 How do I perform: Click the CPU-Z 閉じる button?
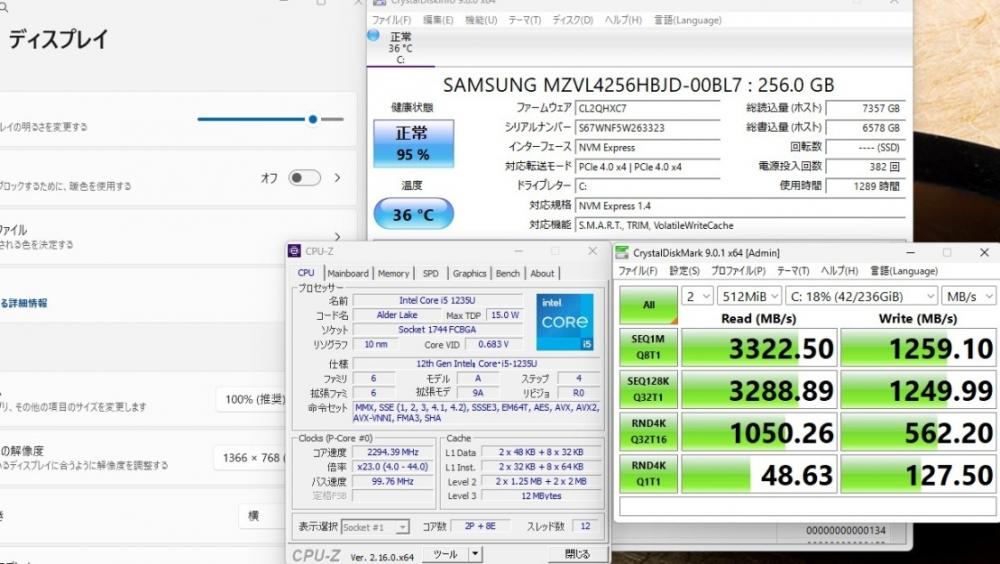pos(577,554)
